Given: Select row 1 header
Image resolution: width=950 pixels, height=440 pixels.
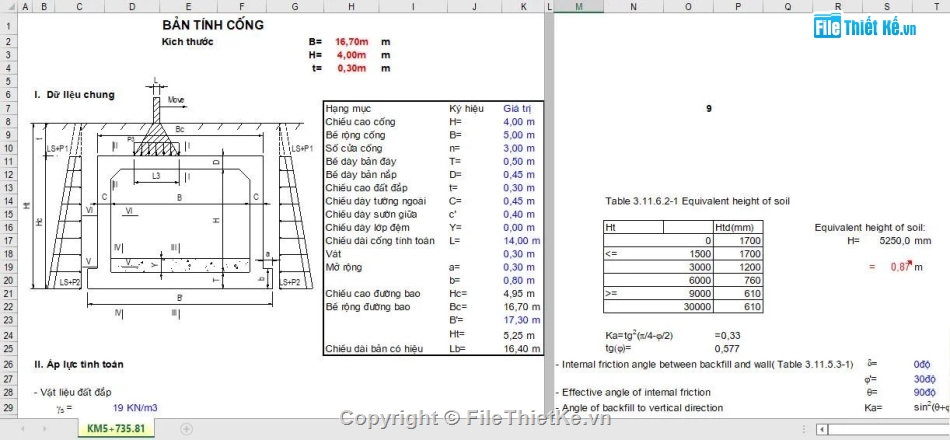Looking at the screenshot, I should point(8,26).
